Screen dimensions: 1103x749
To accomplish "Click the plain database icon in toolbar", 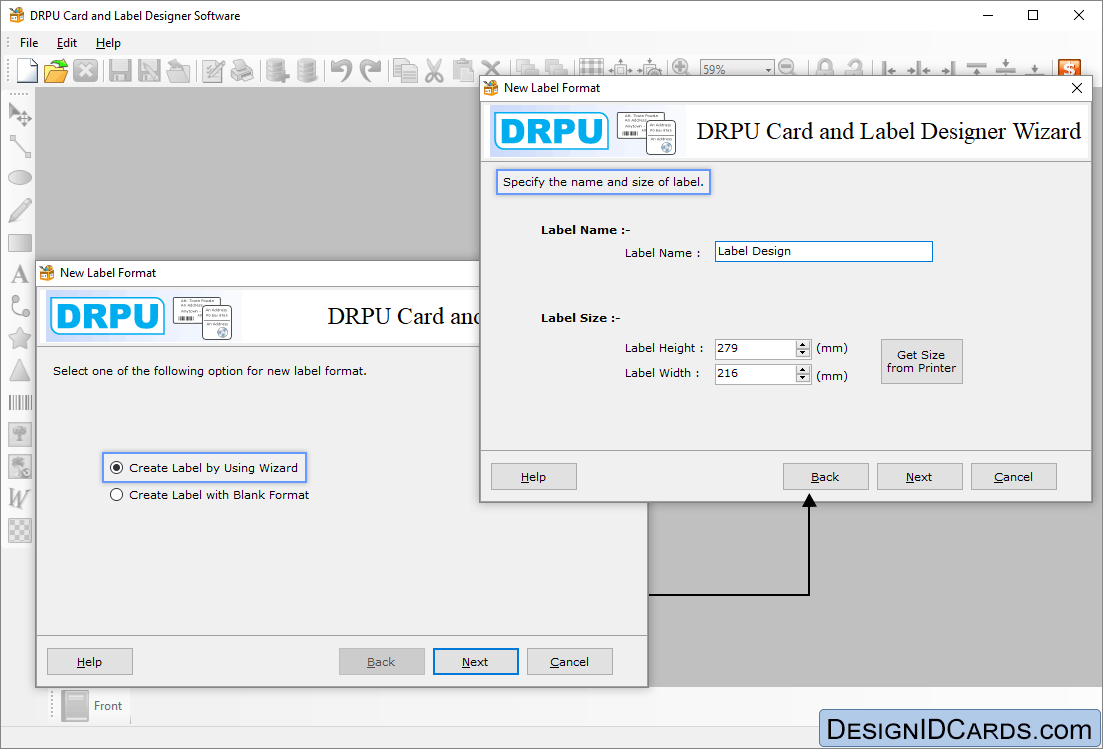I will coord(307,70).
